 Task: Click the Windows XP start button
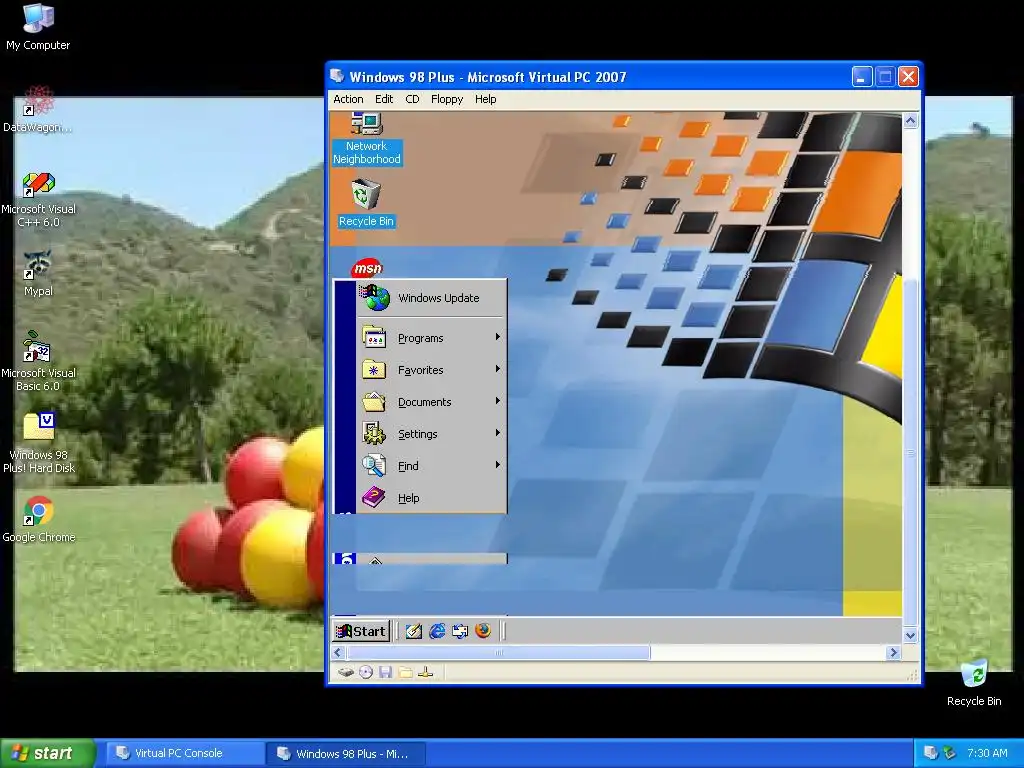pyautogui.click(x=48, y=753)
